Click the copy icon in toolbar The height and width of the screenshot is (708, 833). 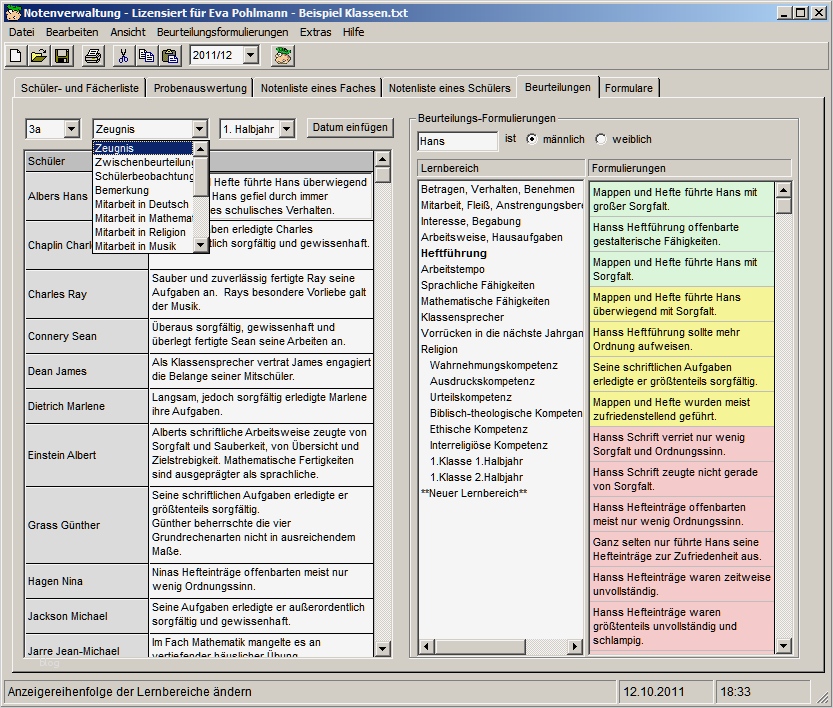click(147, 56)
